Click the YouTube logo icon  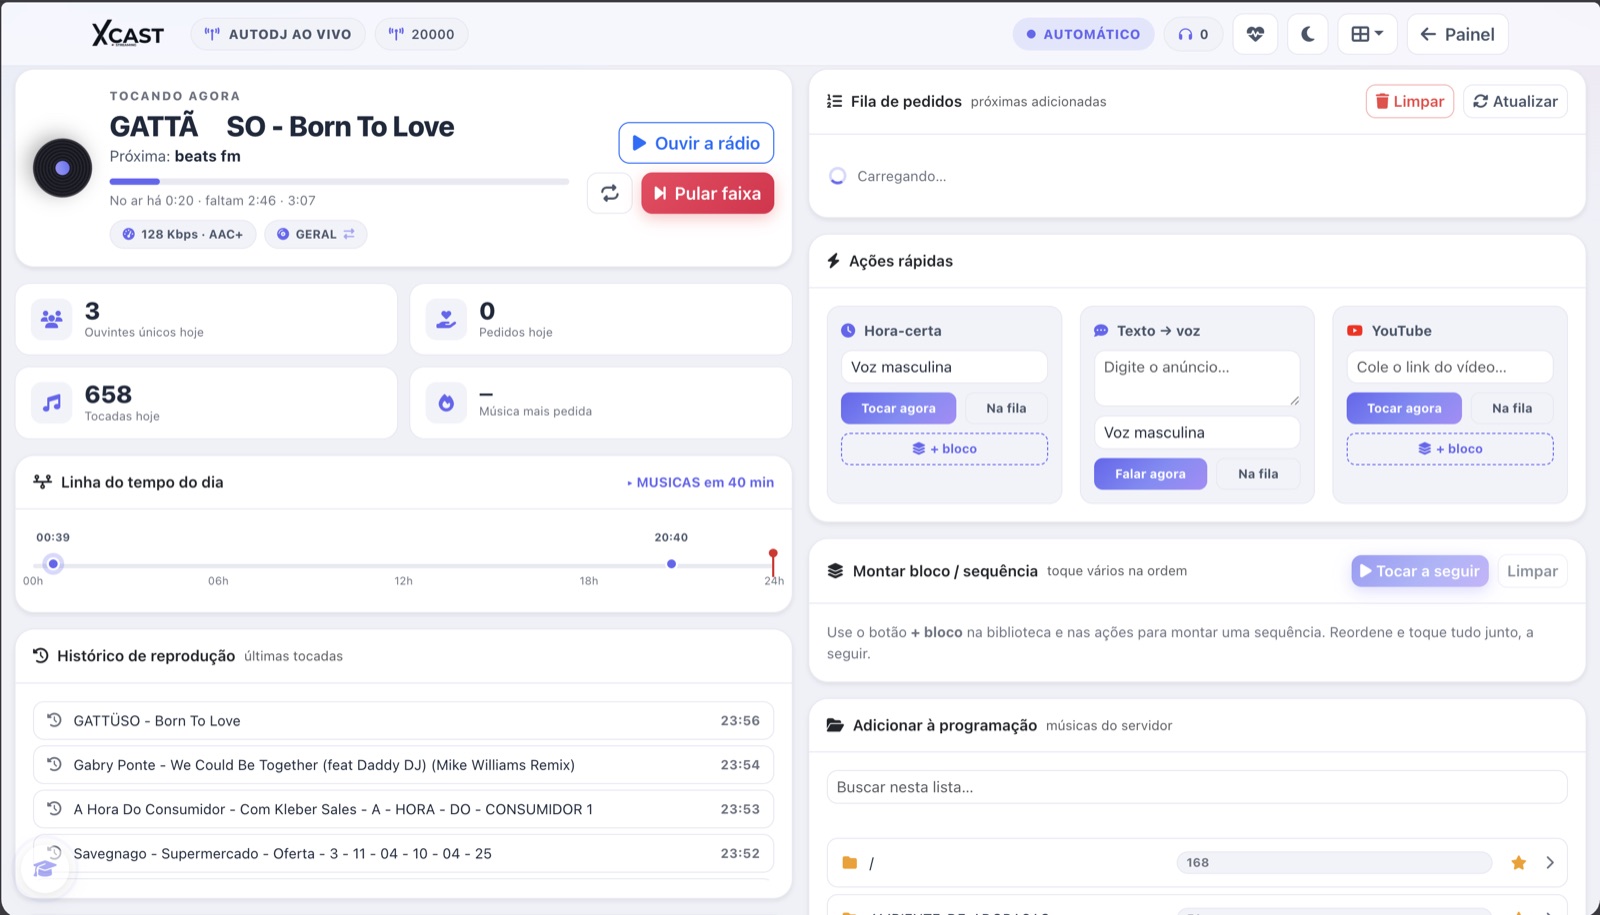pos(1355,330)
